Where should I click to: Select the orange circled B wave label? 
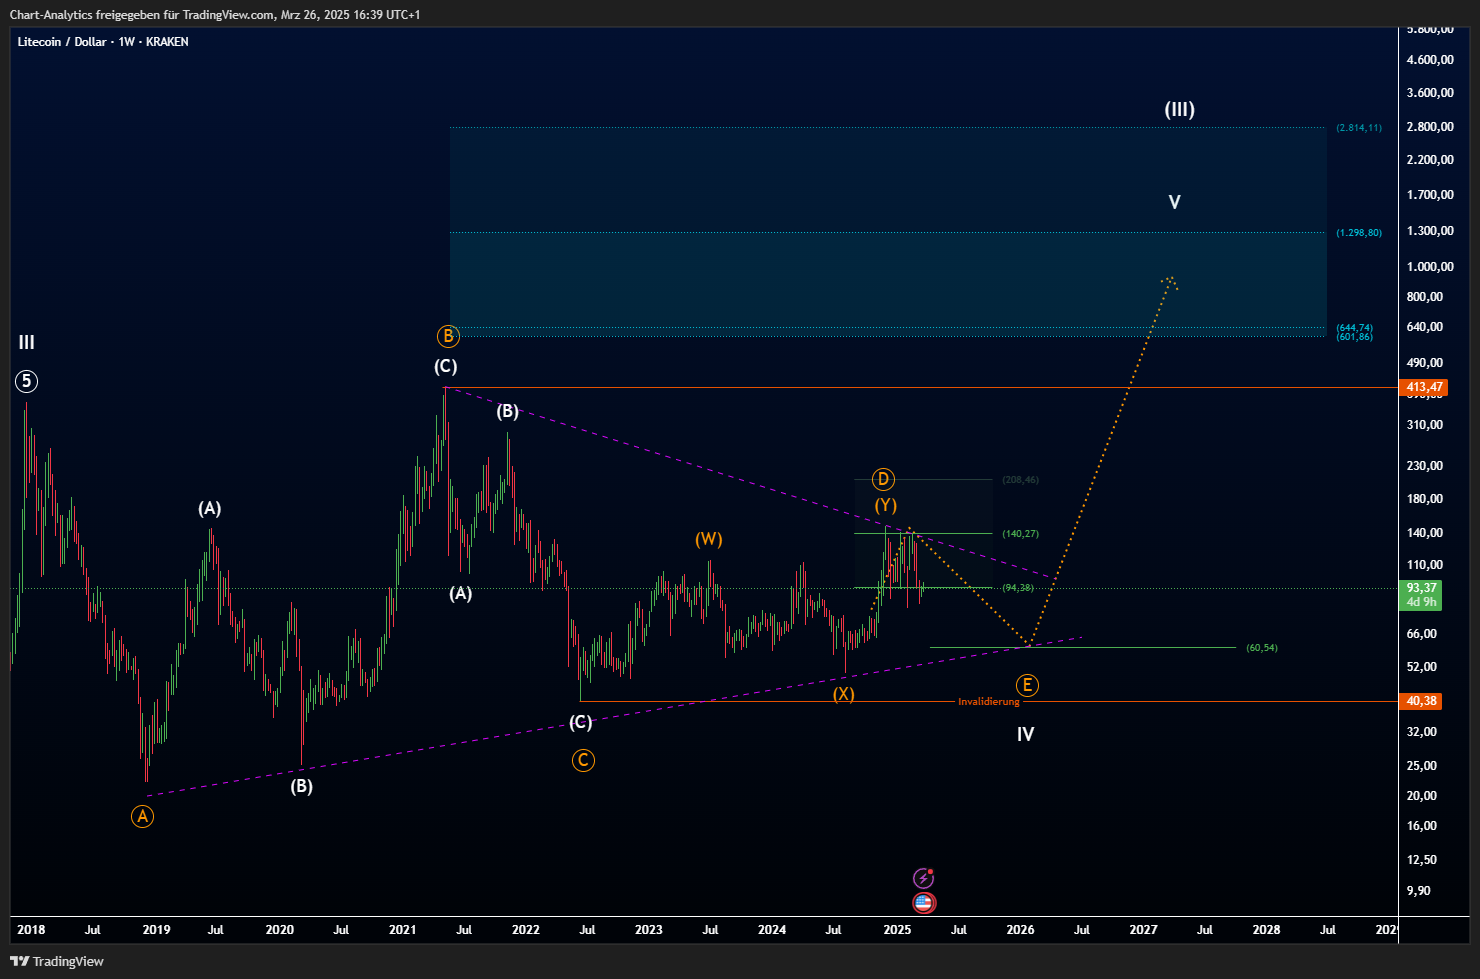click(448, 336)
